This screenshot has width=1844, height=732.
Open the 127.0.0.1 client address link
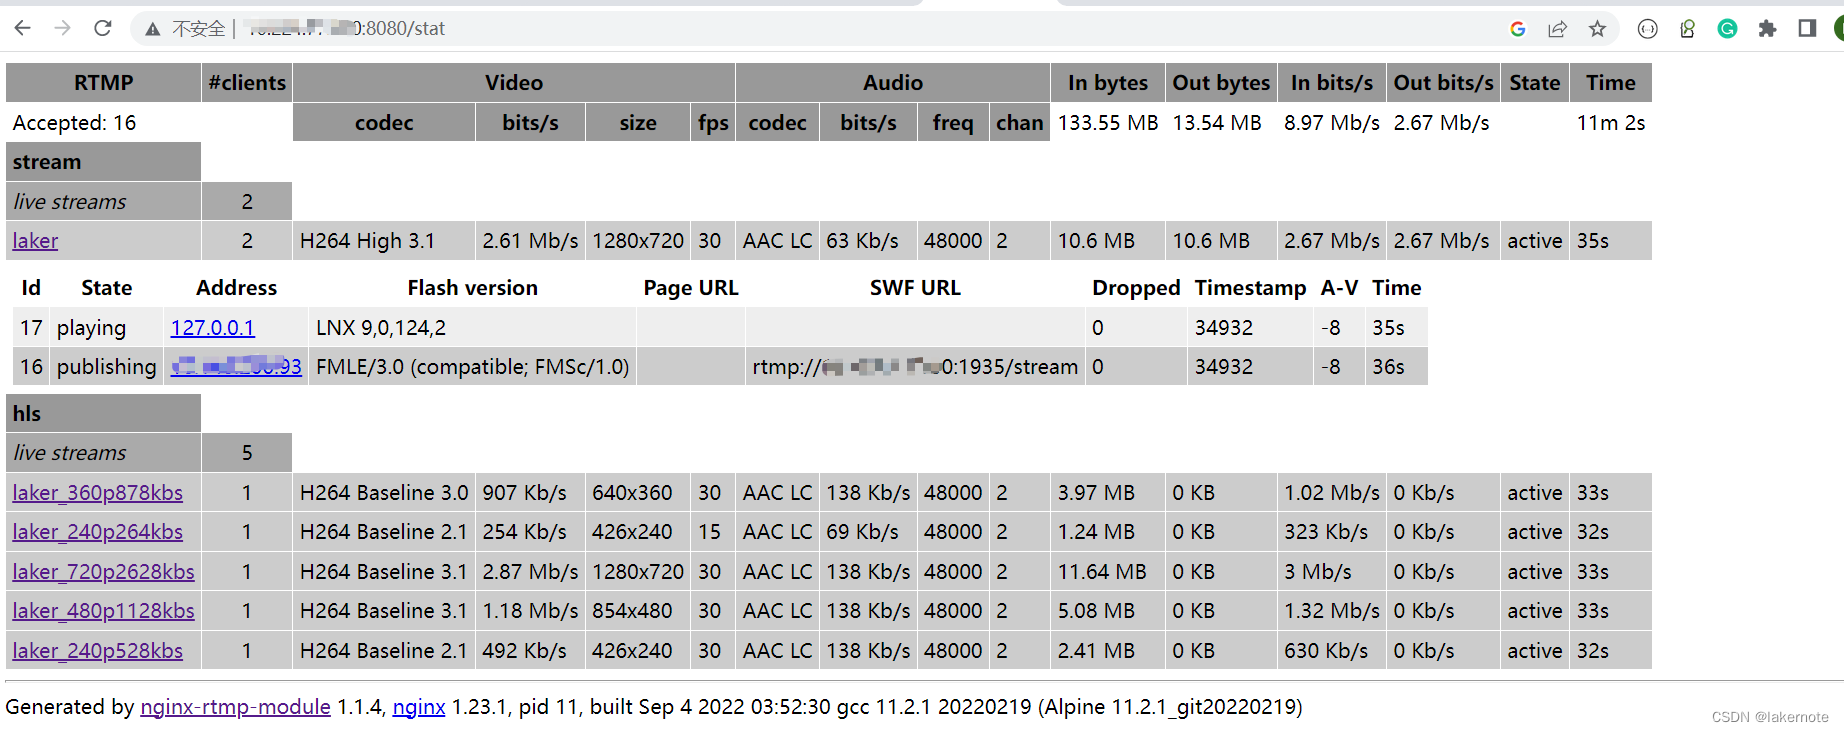pos(212,328)
